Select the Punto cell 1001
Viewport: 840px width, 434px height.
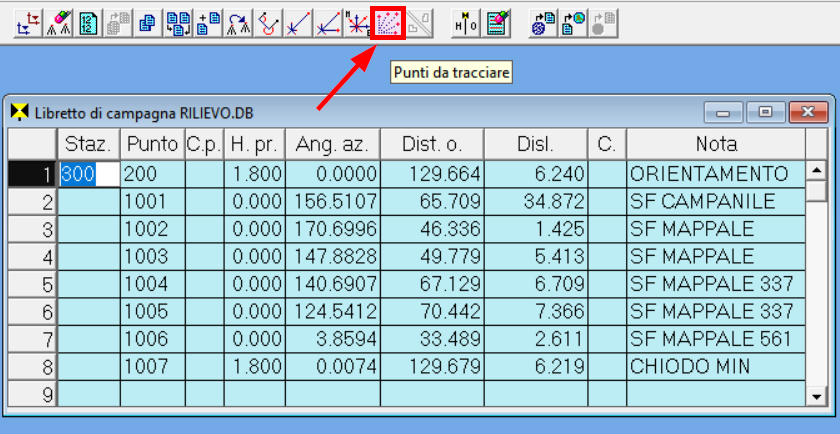coord(152,201)
